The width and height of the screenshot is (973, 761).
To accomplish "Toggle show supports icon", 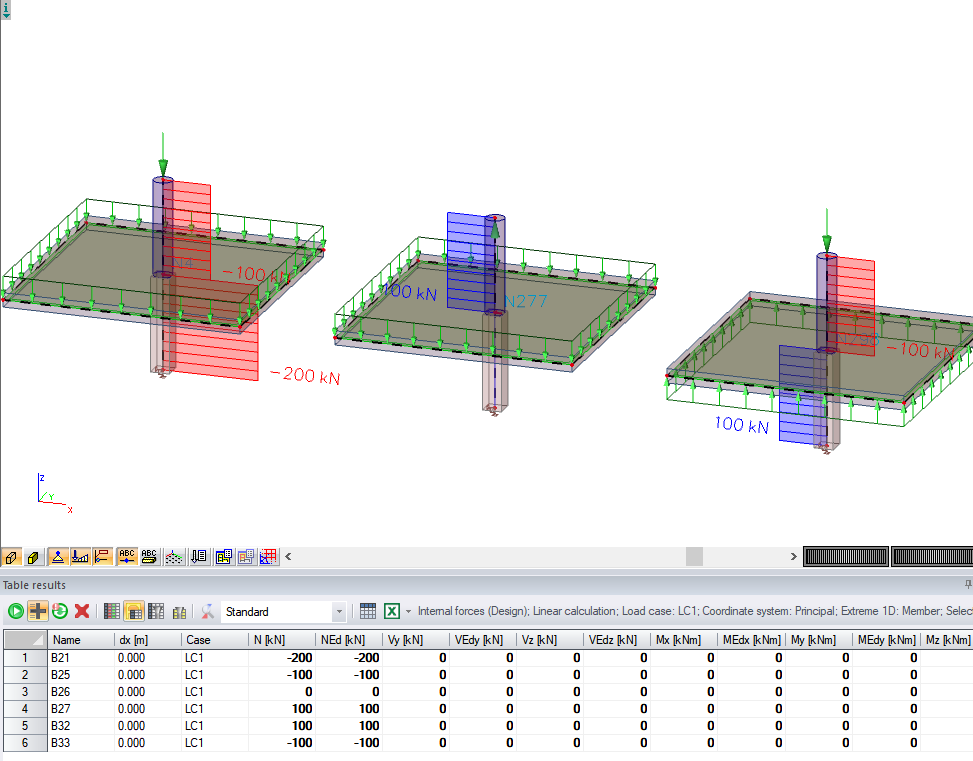I will (x=58, y=557).
